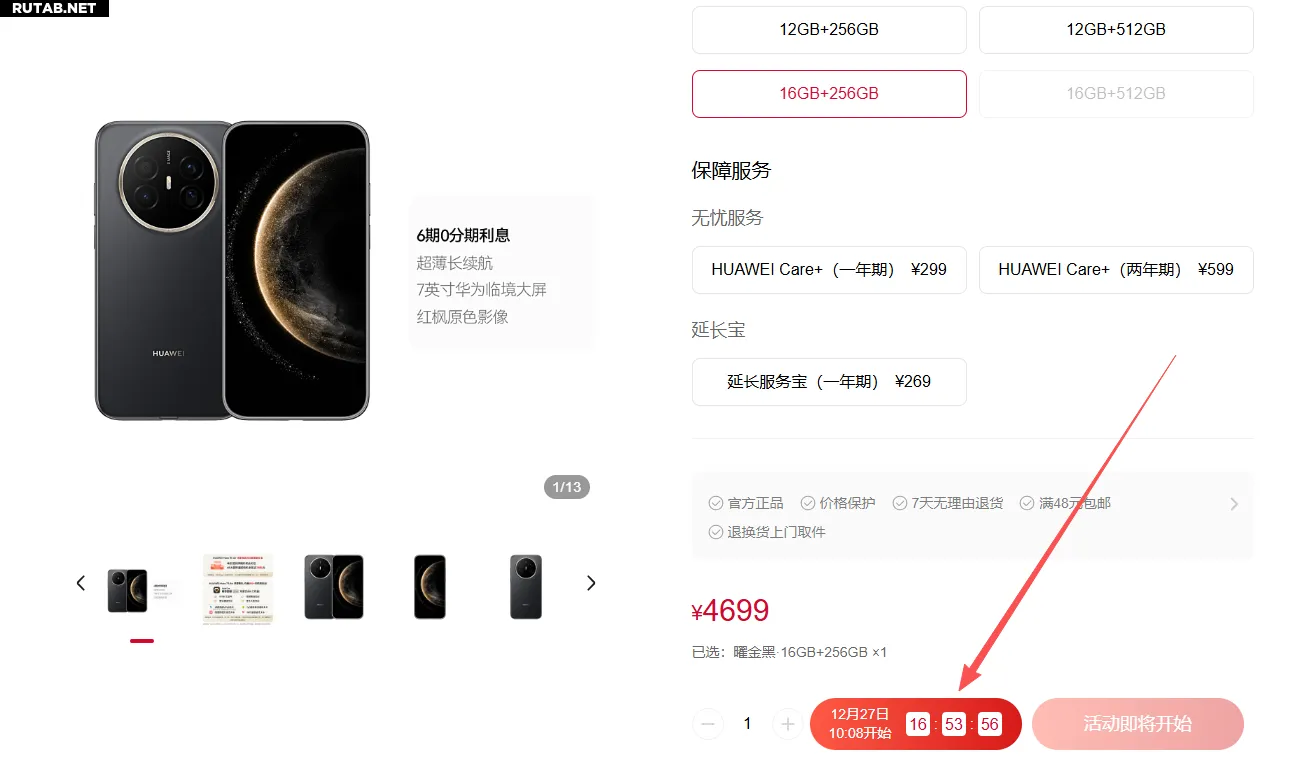This screenshot has width=1295, height=771.
Task: Click the 退换货上门取件 checkmark icon
Action: 716,532
